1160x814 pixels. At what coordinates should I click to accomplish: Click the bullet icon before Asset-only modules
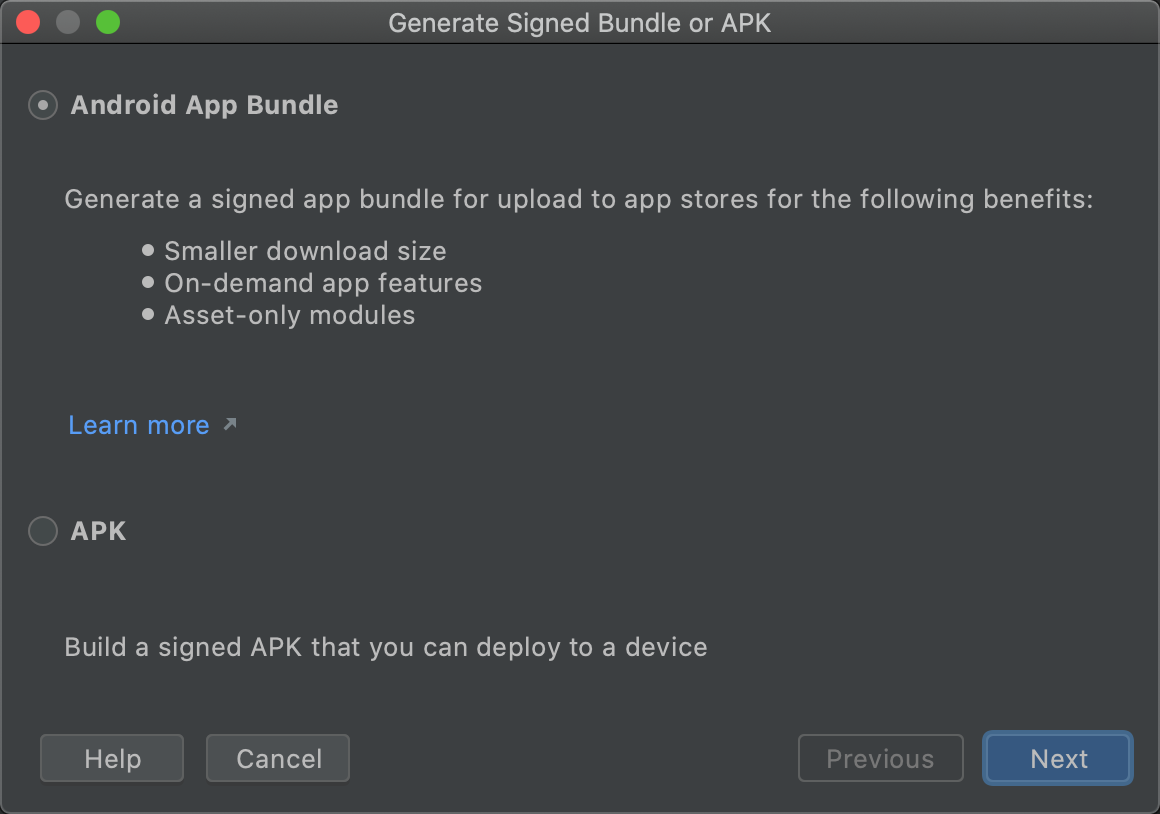[149, 314]
